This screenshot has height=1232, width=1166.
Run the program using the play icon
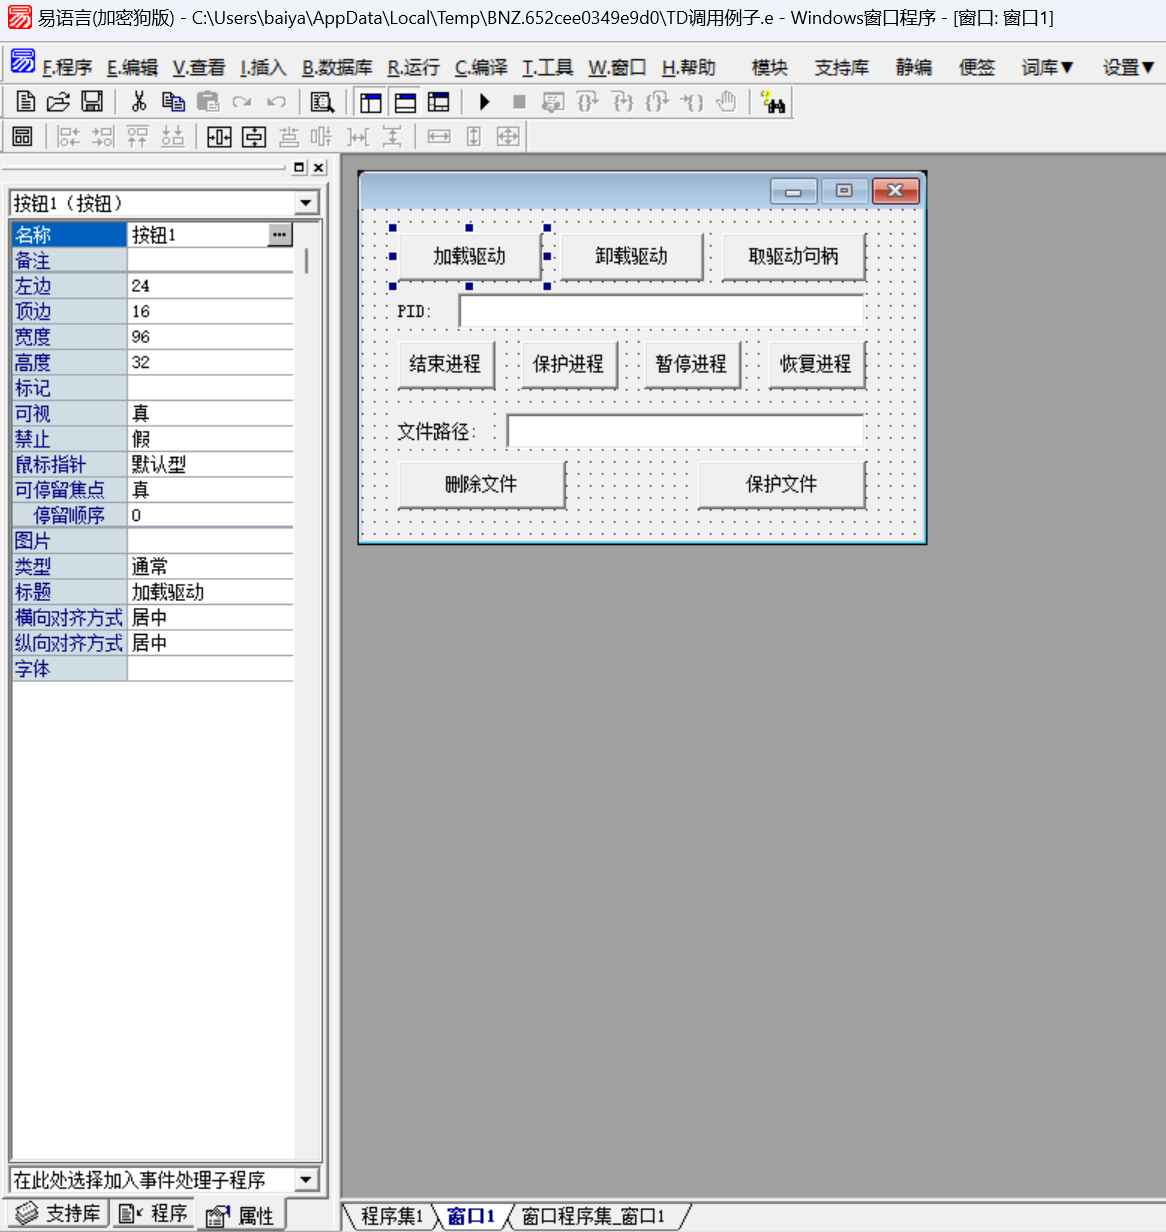pos(484,101)
